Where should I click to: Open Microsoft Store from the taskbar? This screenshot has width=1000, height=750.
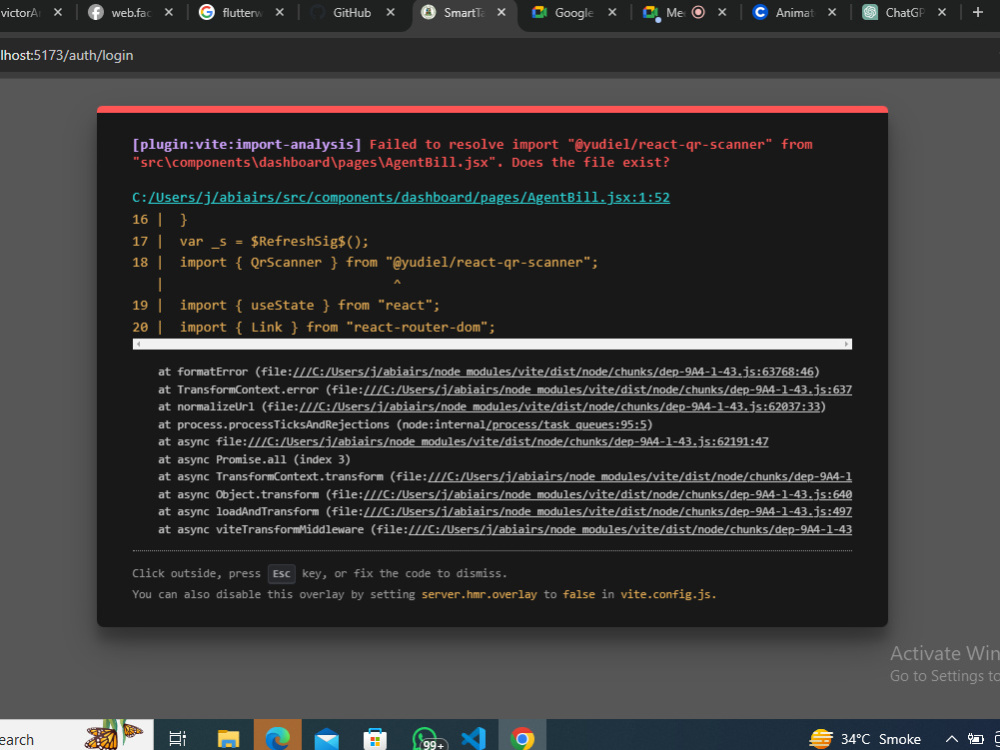coord(375,739)
